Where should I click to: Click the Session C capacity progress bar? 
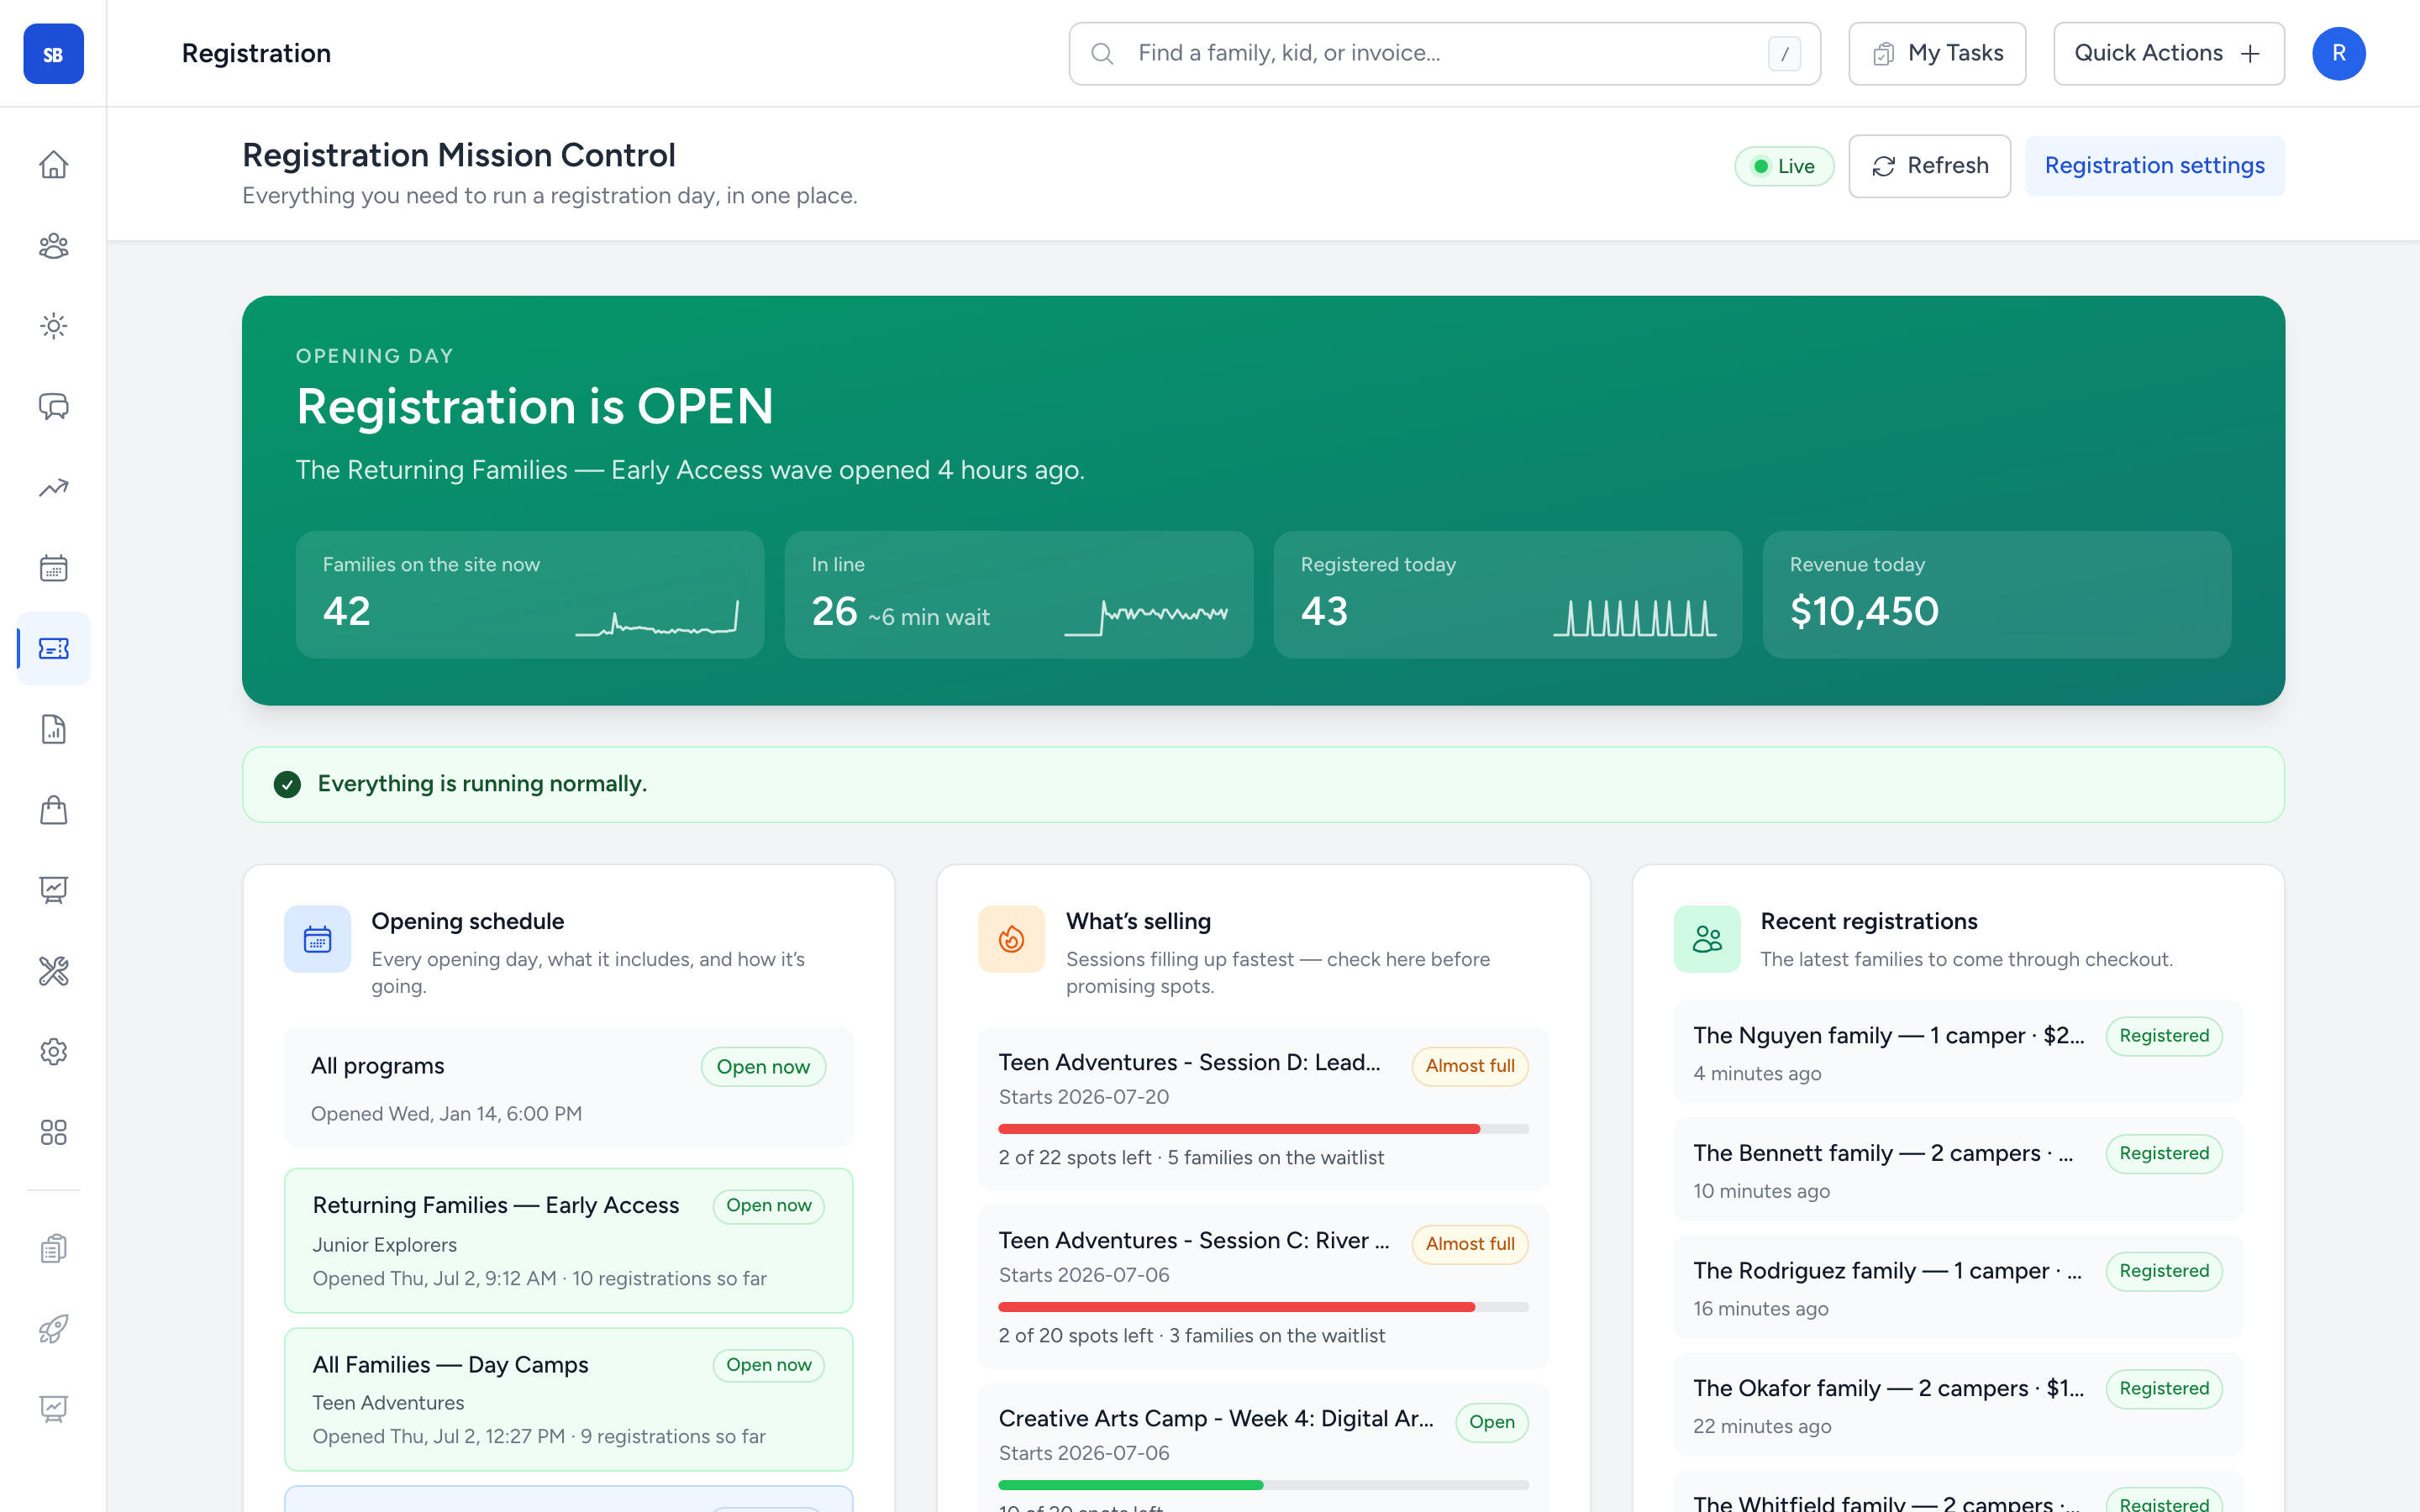pyautogui.click(x=1263, y=1307)
